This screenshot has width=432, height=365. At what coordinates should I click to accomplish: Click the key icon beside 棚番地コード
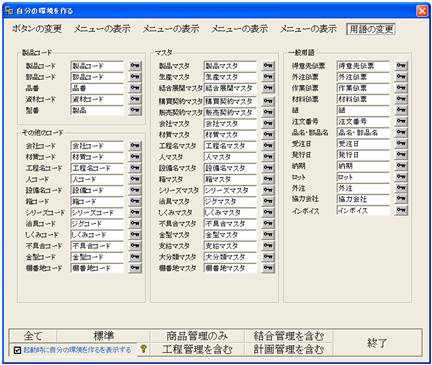click(x=135, y=268)
